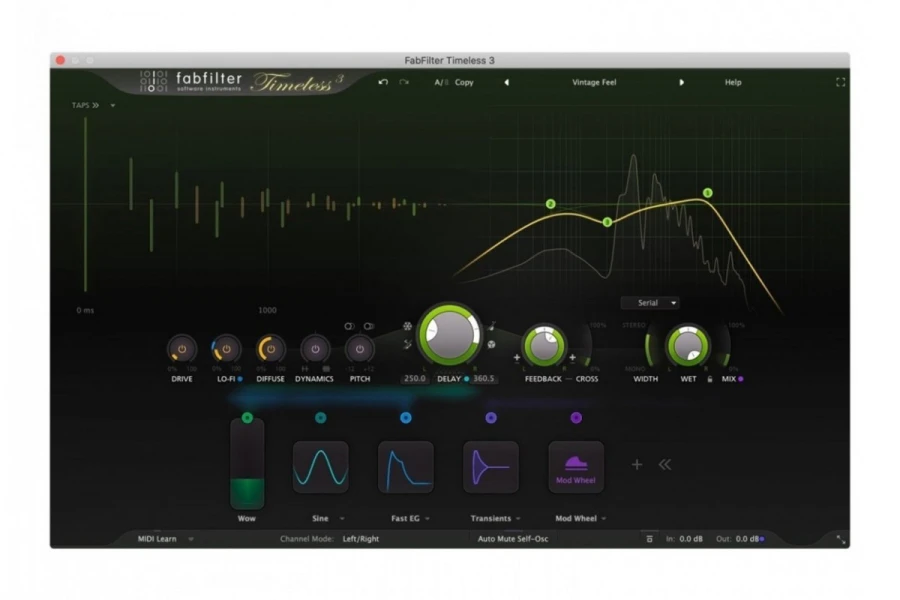Open the Sine source dropdown arrow
Image resolution: width=900 pixels, height=600 pixels.
point(342,518)
